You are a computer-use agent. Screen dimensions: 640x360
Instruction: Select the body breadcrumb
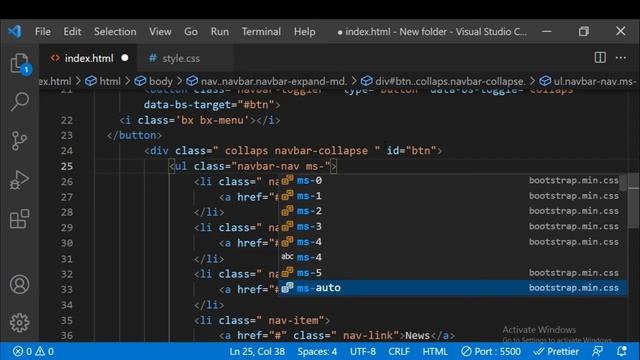pyautogui.click(x=153, y=81)
